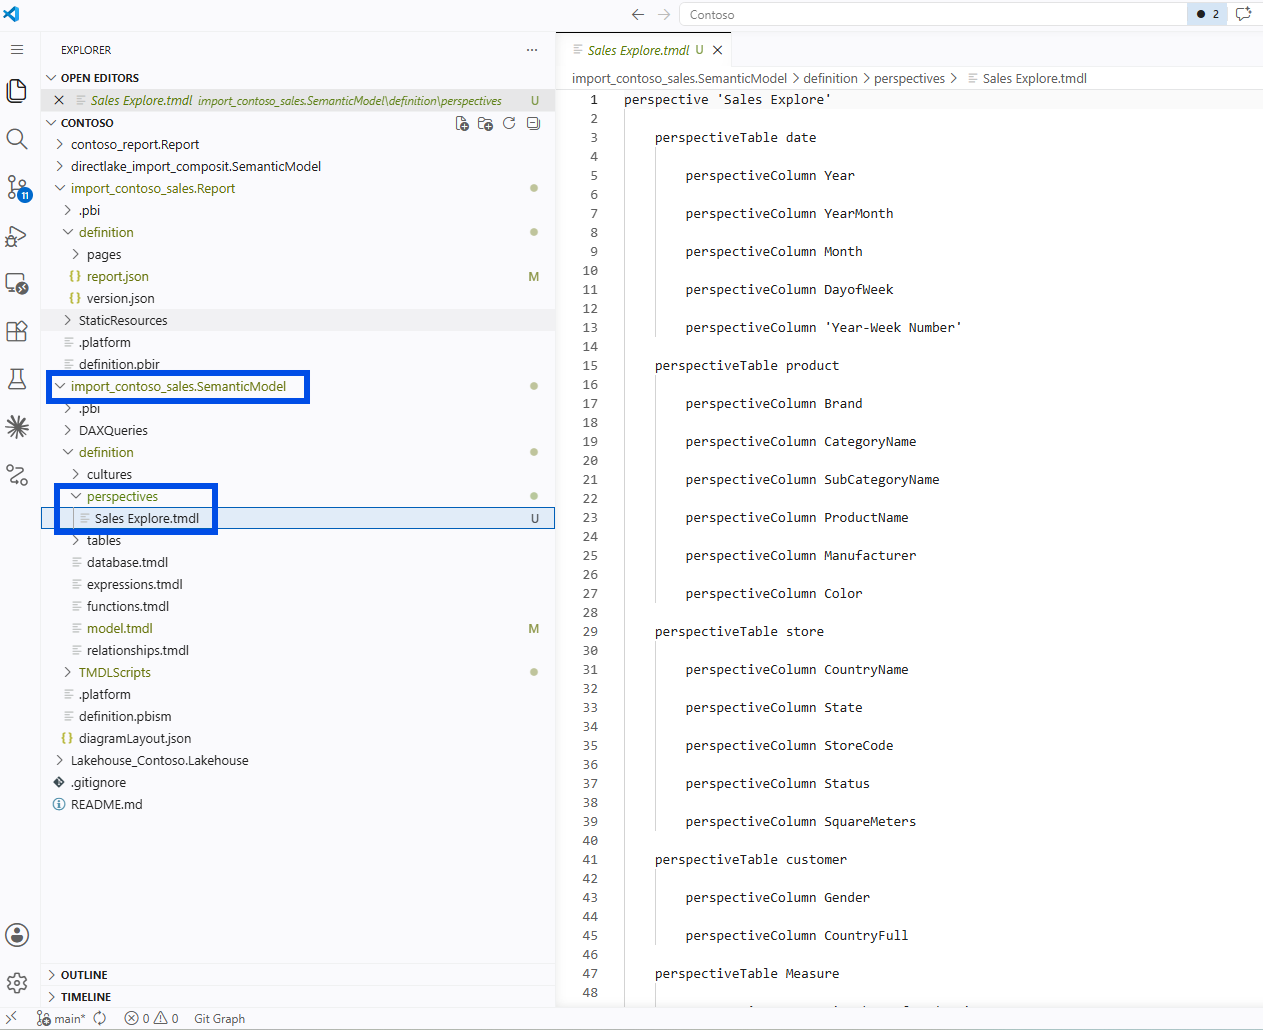This screenshot has height=1030, width=1263.
Task: Collapse import_contoso_sales.Report folder
Action: 153,188
